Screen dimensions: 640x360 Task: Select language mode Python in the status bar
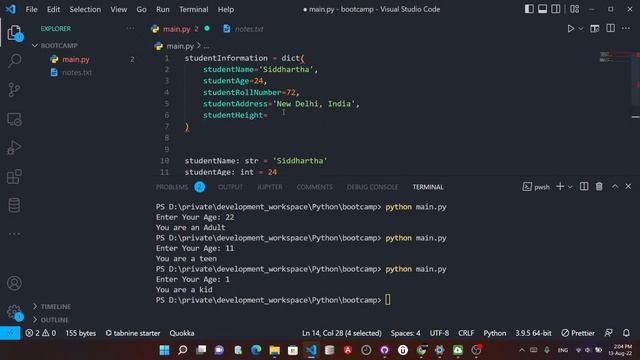pos(495,333)
